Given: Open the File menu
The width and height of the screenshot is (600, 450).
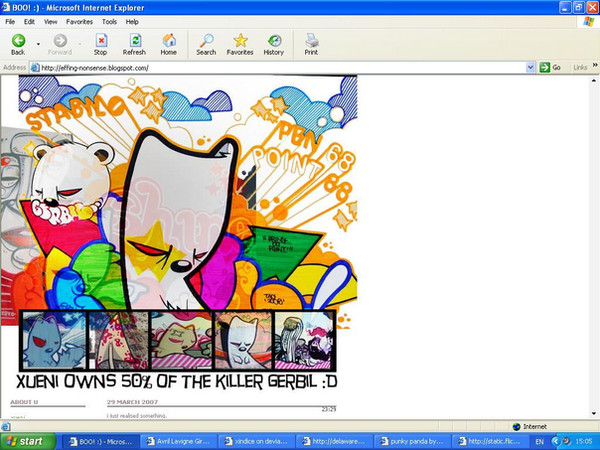Looking at the screenshot, I should click(10, 22).
